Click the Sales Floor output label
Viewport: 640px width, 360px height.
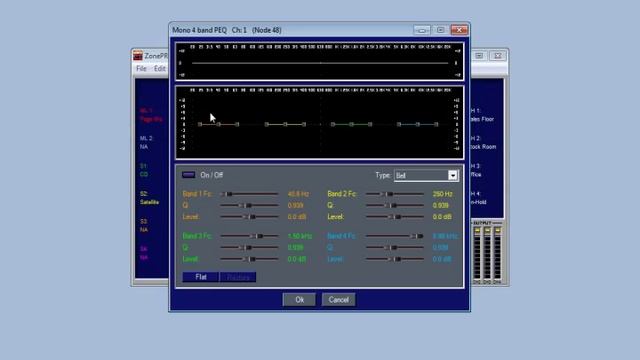482,119
